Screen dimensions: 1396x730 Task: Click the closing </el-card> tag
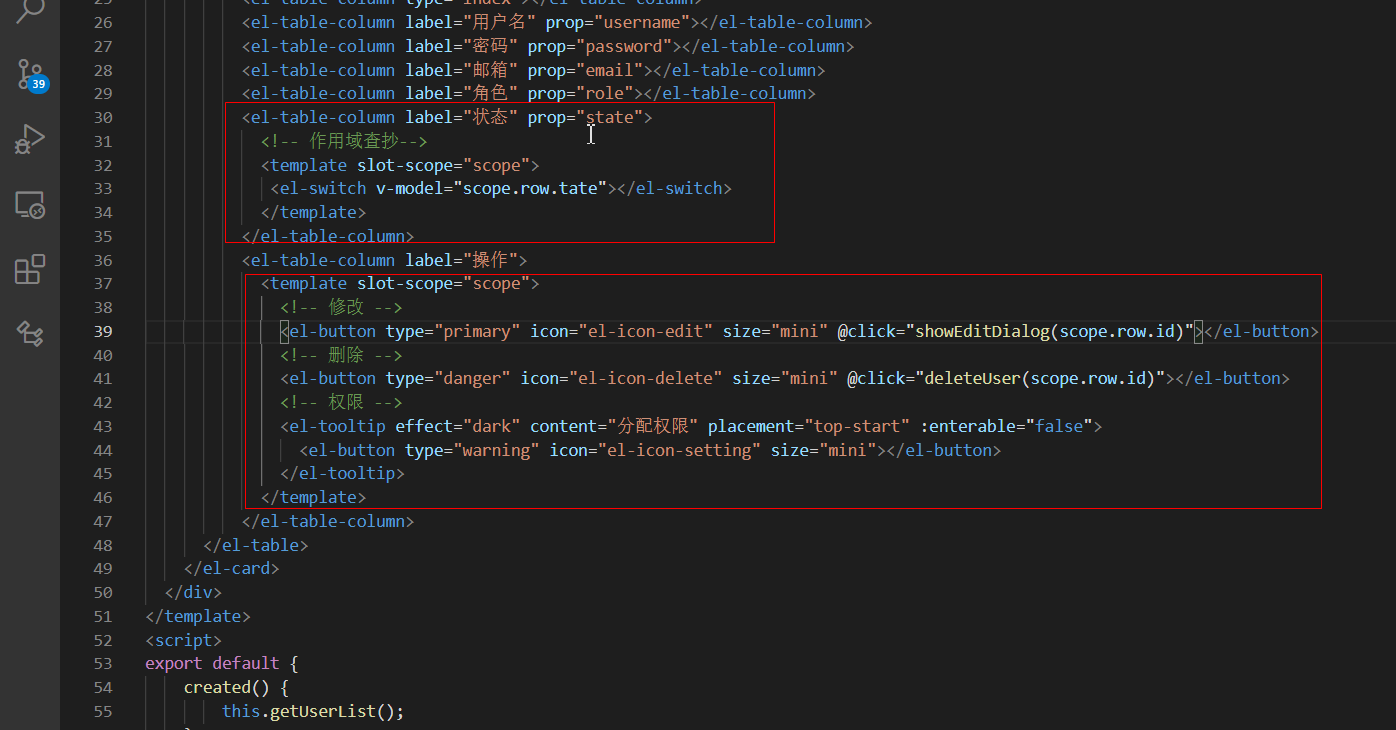pos(232,568)
